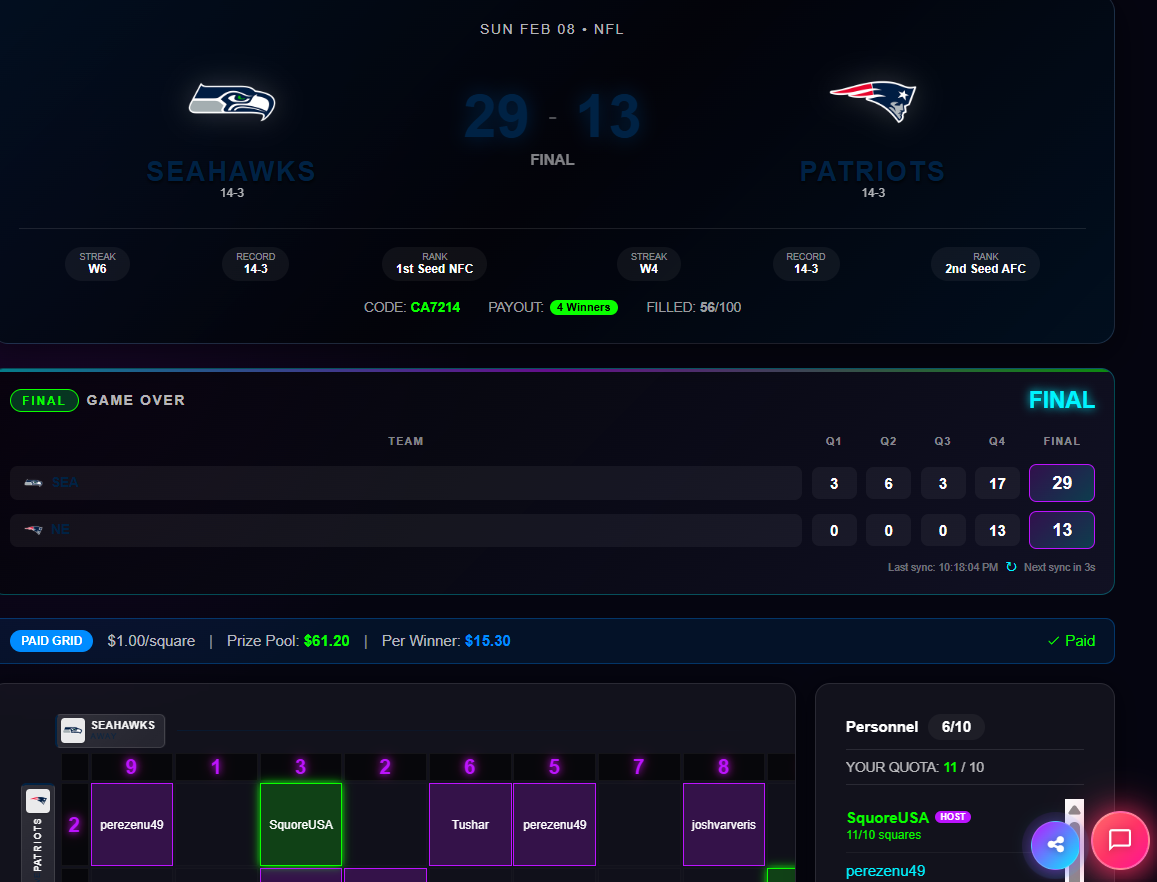Click the sync refresh icon
The image size is (1157, 882).
pos(1011,567)
